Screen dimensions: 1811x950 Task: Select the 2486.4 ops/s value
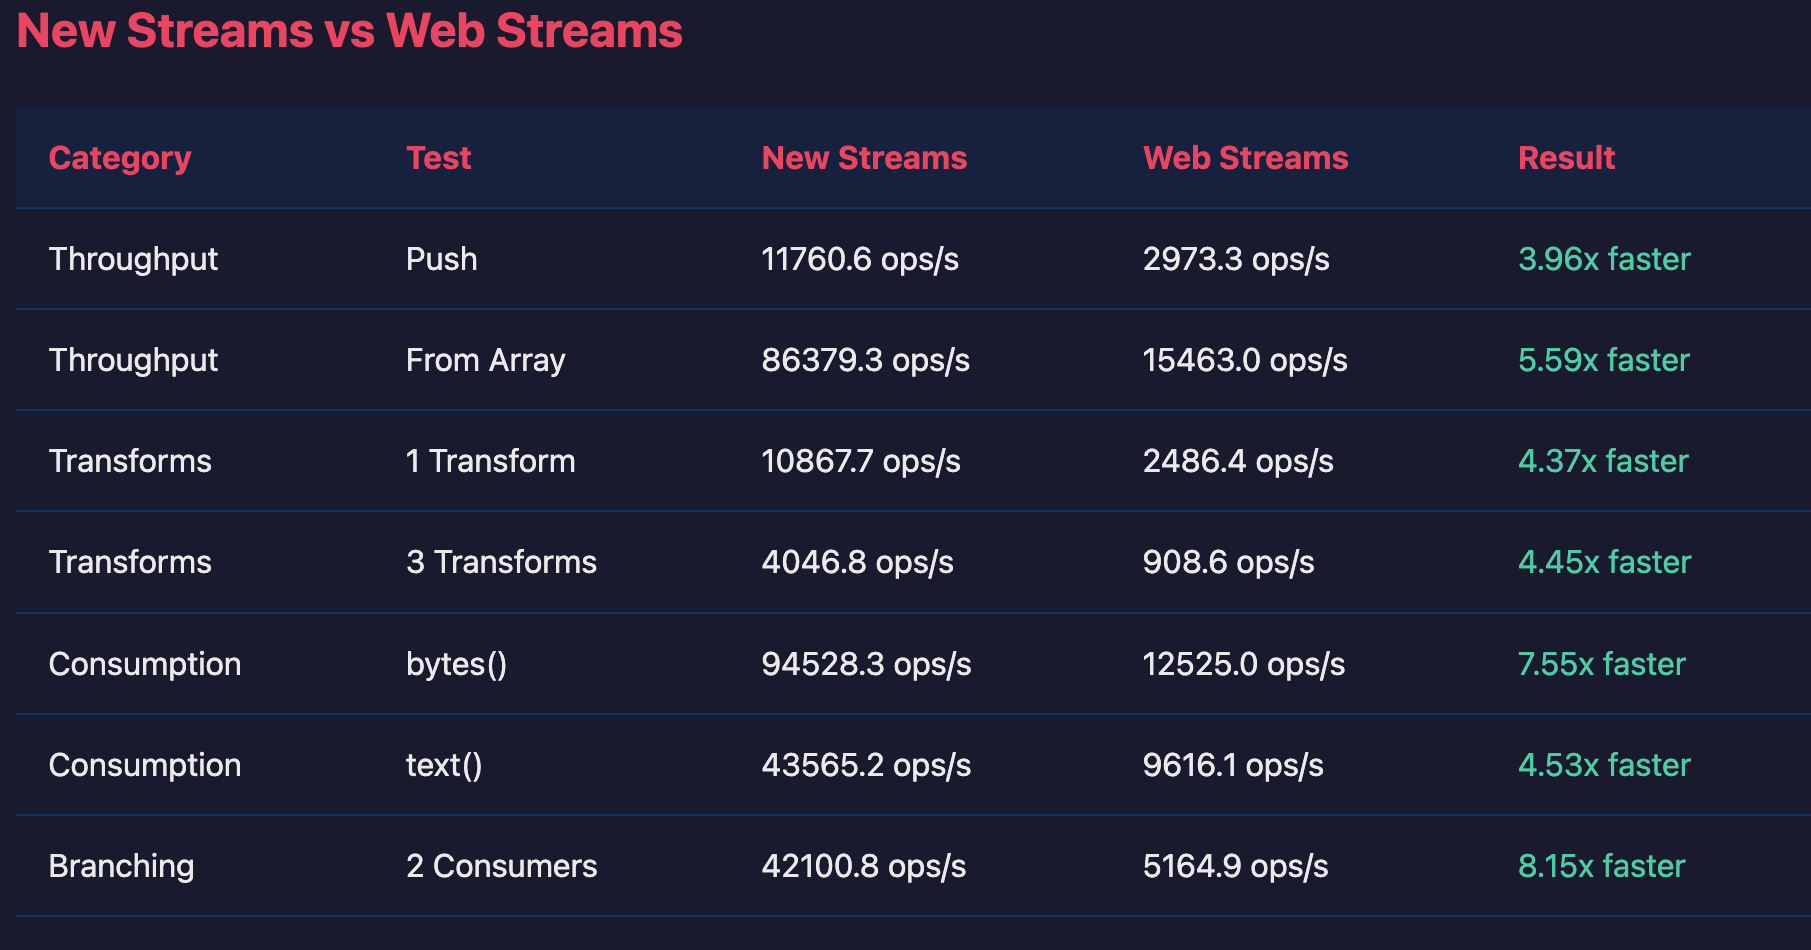coord(1238,461)
